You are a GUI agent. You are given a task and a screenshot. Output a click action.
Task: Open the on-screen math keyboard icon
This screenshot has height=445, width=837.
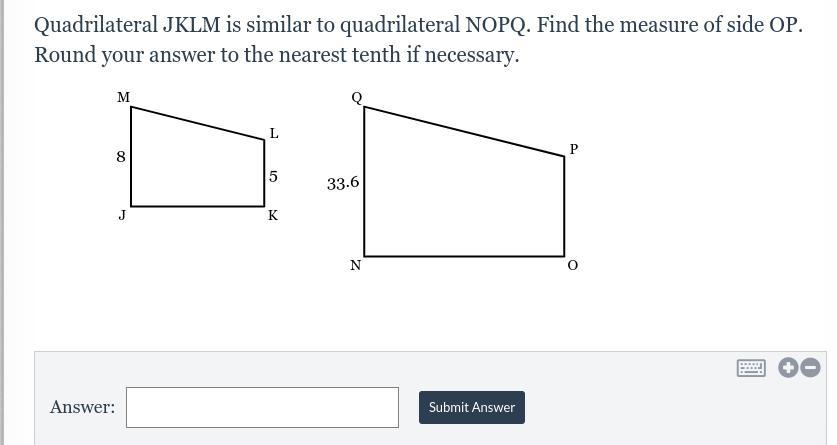pyautogui.click(x=751, y=368)
